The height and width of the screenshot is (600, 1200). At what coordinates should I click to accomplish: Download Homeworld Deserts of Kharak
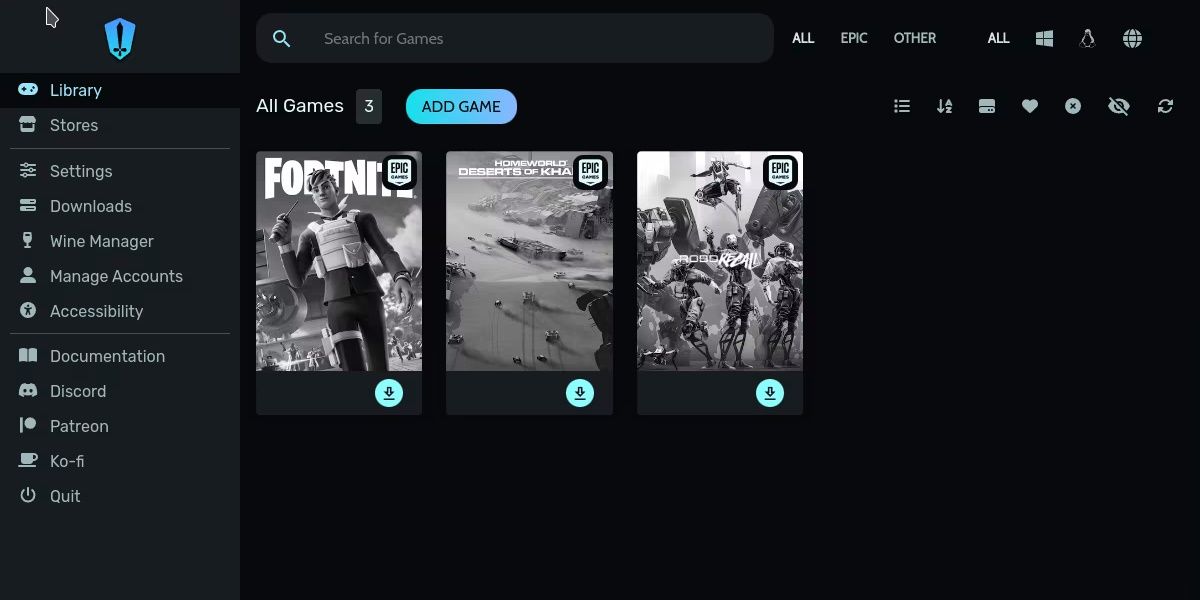580,393
